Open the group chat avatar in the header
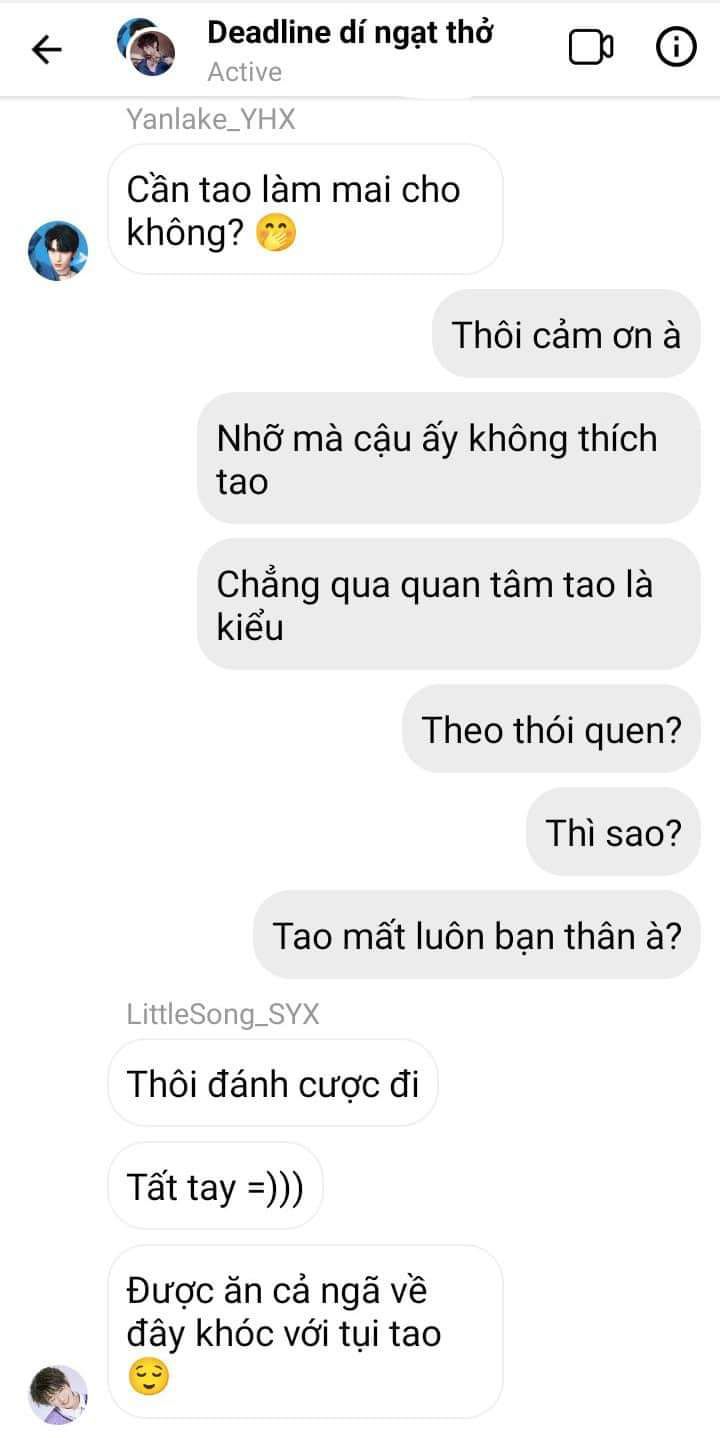 [x=146, y=48]
